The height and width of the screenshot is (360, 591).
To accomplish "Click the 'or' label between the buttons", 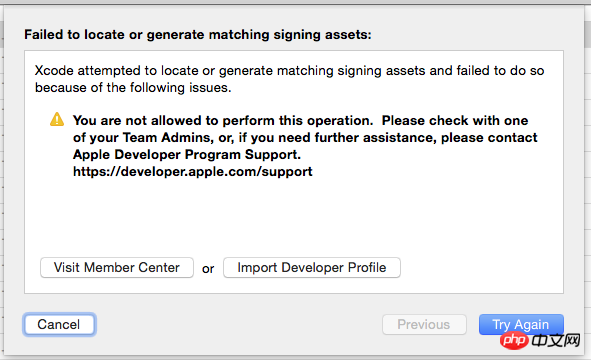I will tap(208, 269).
